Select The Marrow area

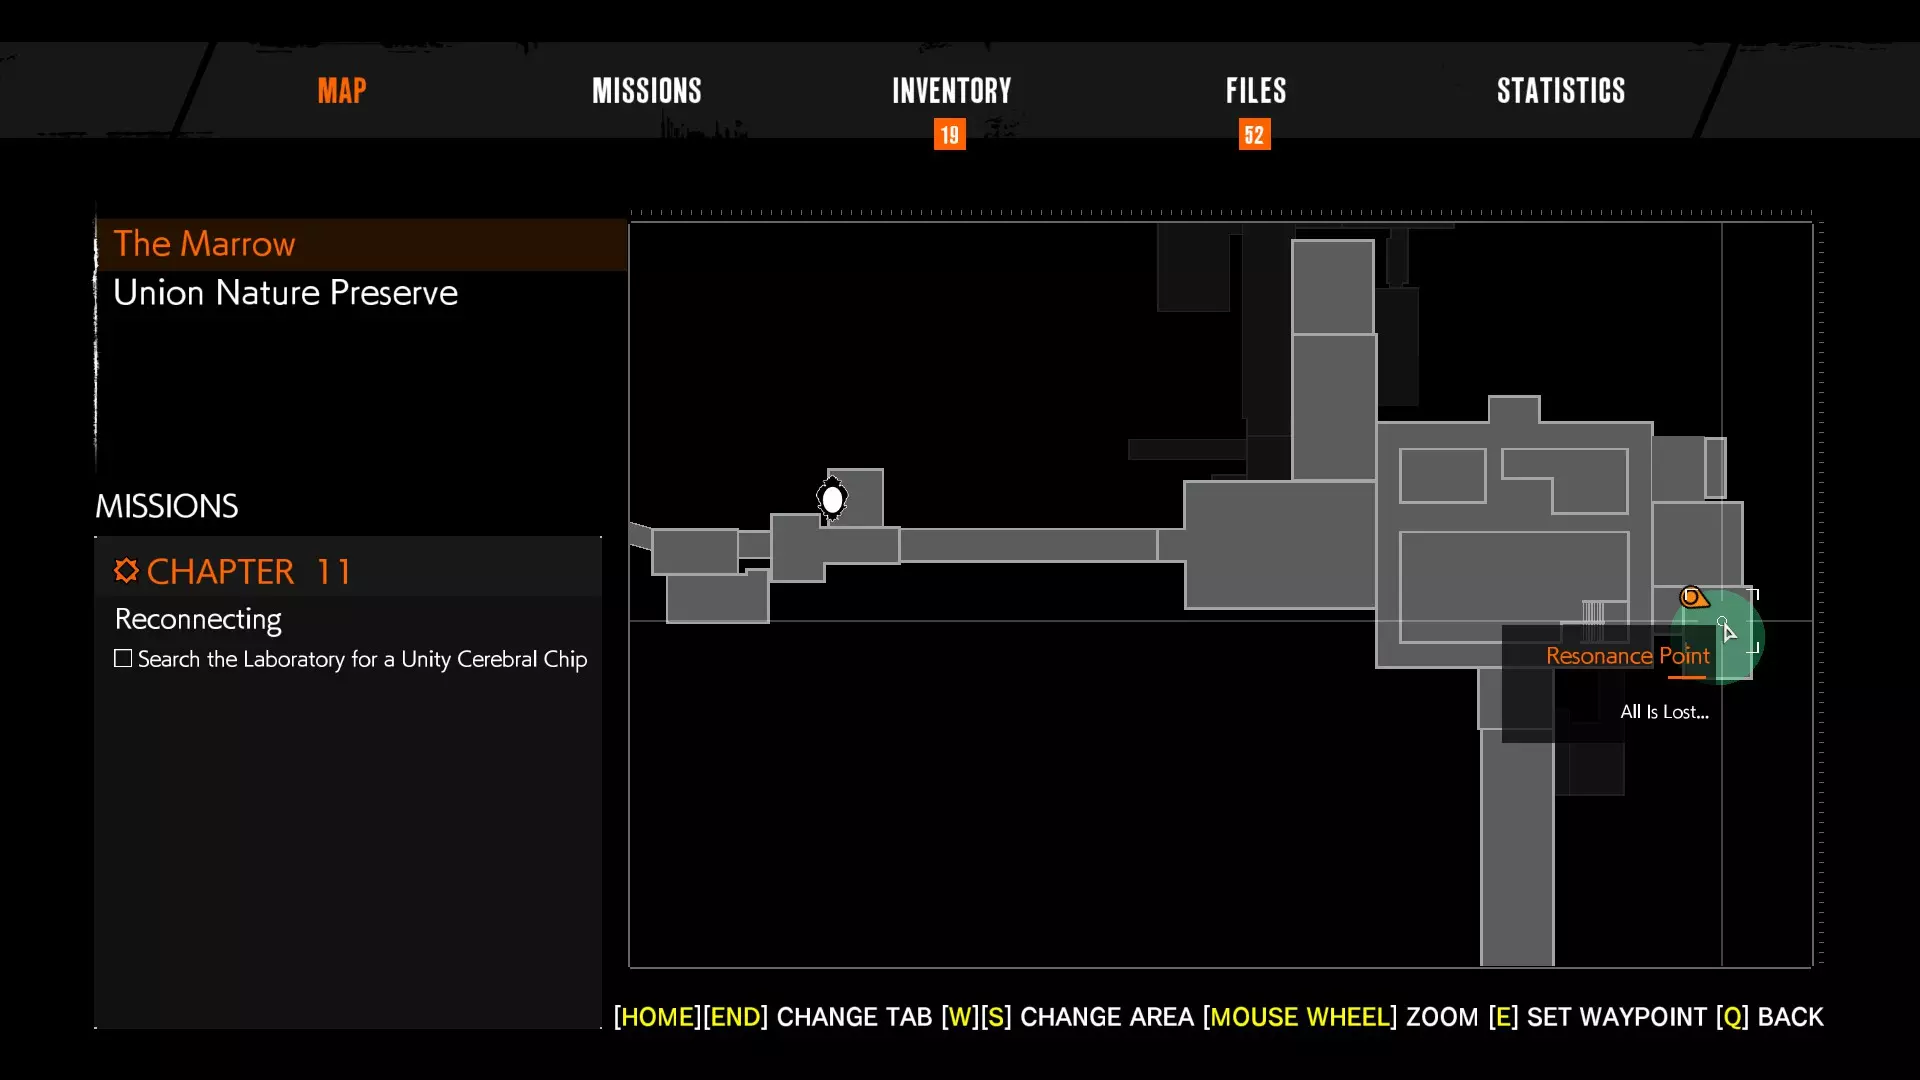pos(204,244)
